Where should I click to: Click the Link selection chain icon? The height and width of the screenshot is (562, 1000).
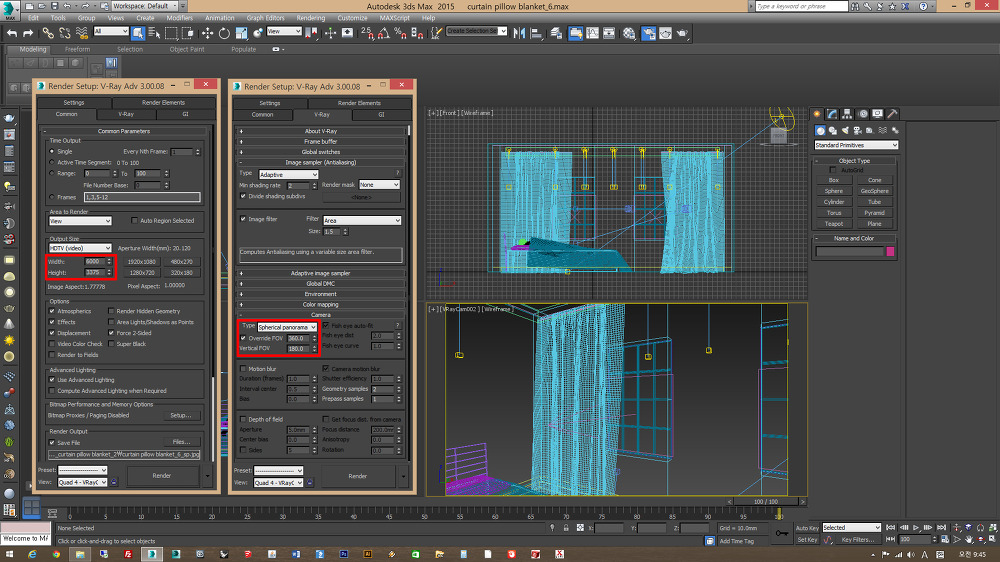(x=48, y=32)
